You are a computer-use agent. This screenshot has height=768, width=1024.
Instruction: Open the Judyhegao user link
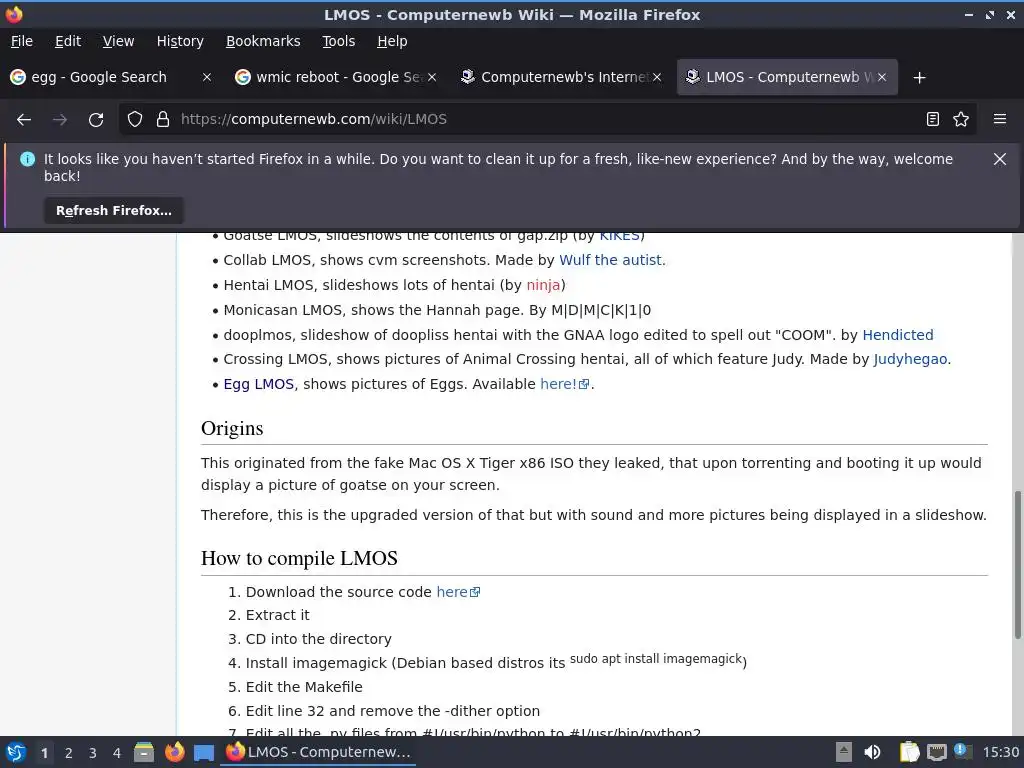coord(910,359)
